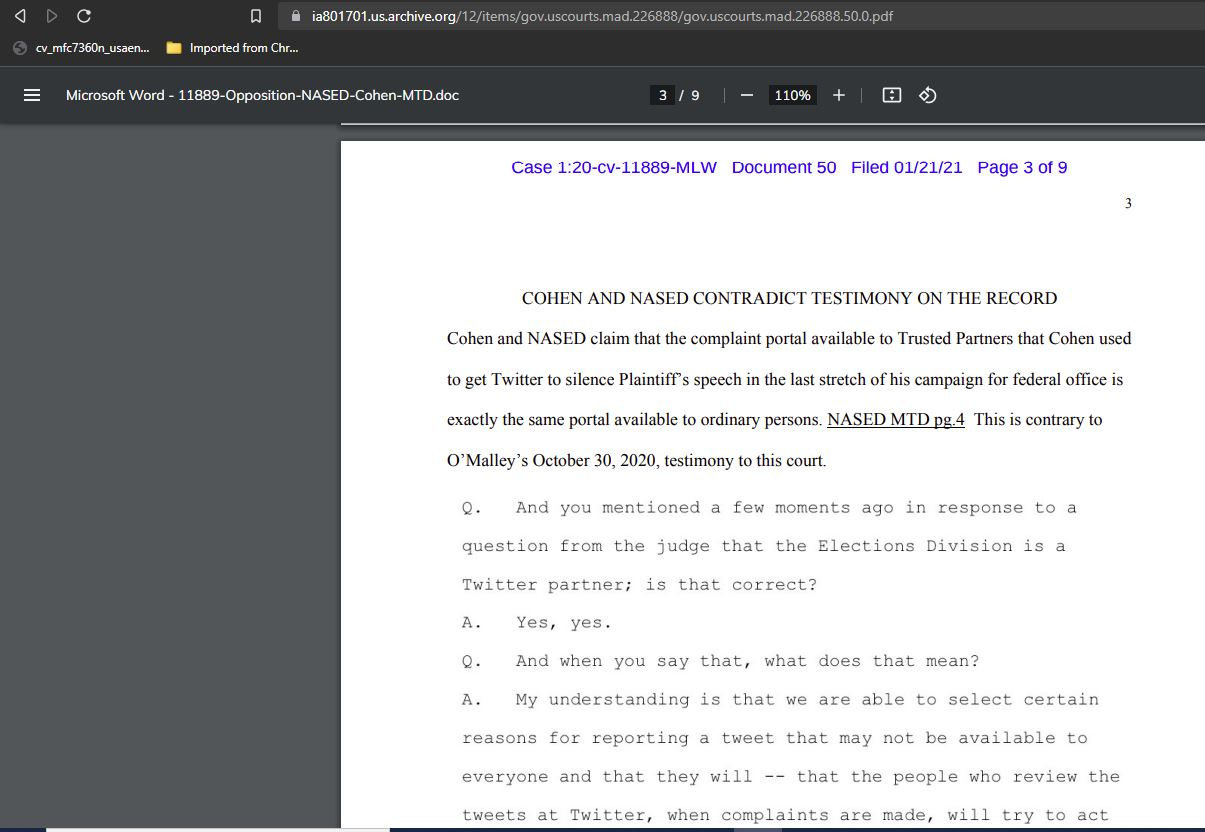The height and width of the screenshot is (832, 1205).
Task: Click the PDF document title in toolbar
Action: coord(262,96)
